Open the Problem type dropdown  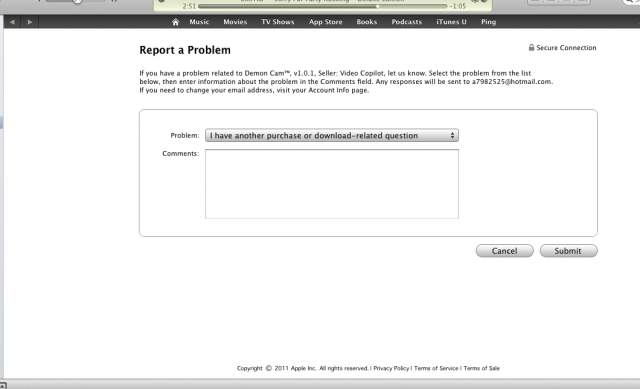click(x=332, y=136)
